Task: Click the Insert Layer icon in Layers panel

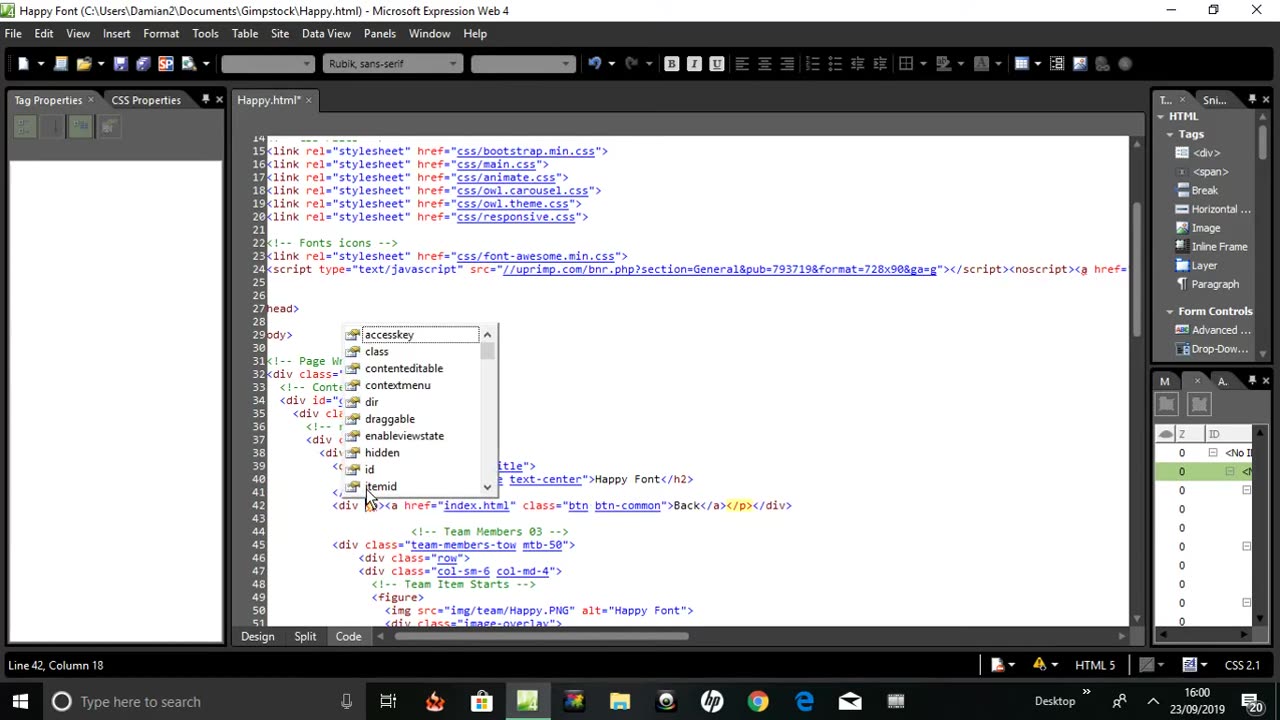Action: (x=1167, y=404)
